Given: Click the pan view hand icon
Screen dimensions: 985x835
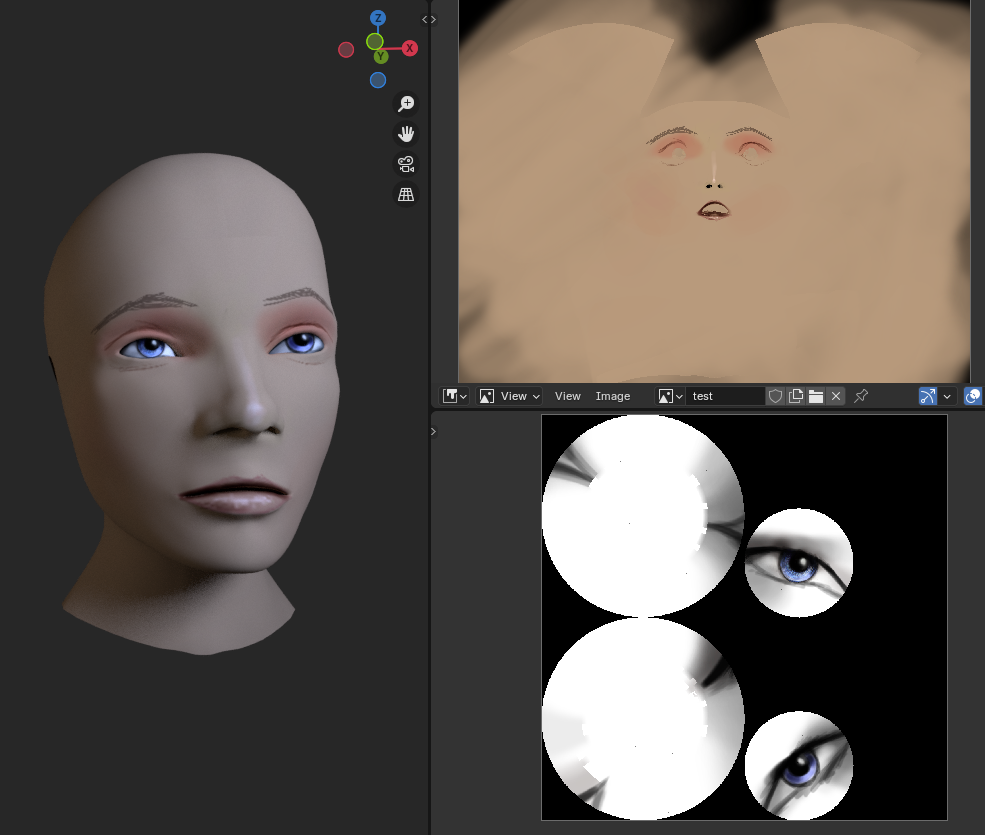Looking at the screenshot, I should click(x=406, y=134).
